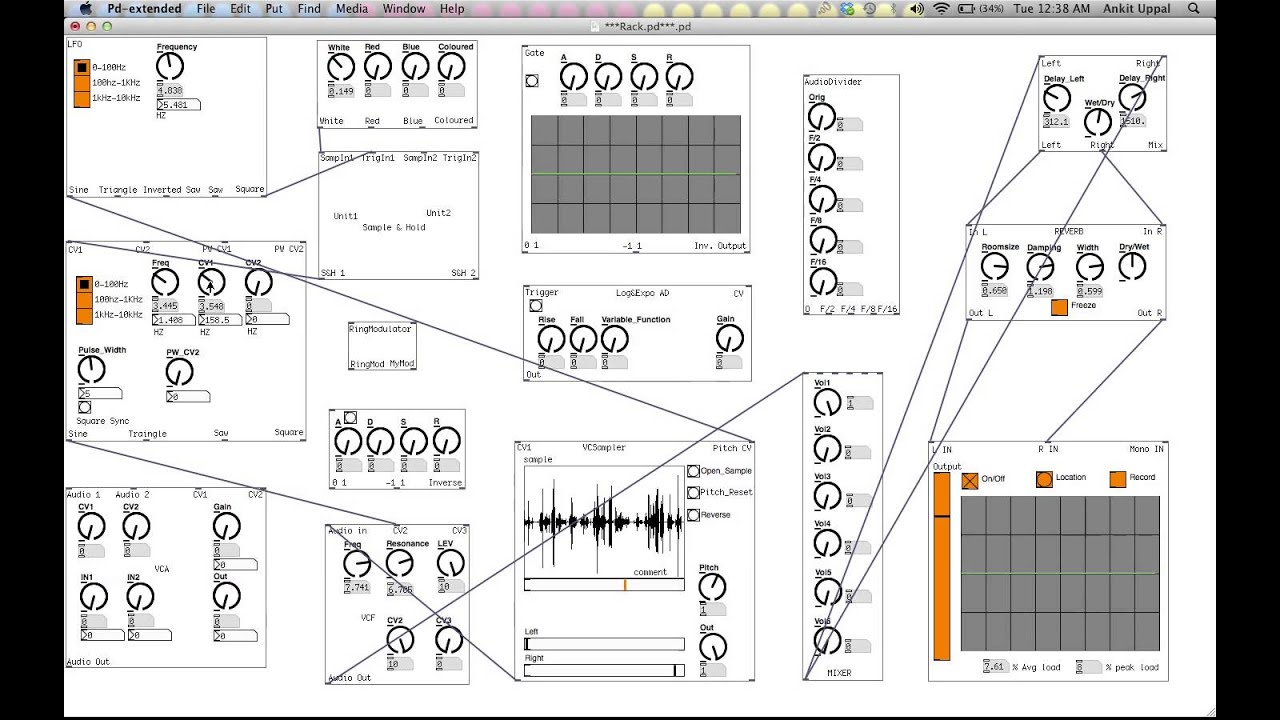Click the Orig knob in AudioDivider

coord(821,117)
